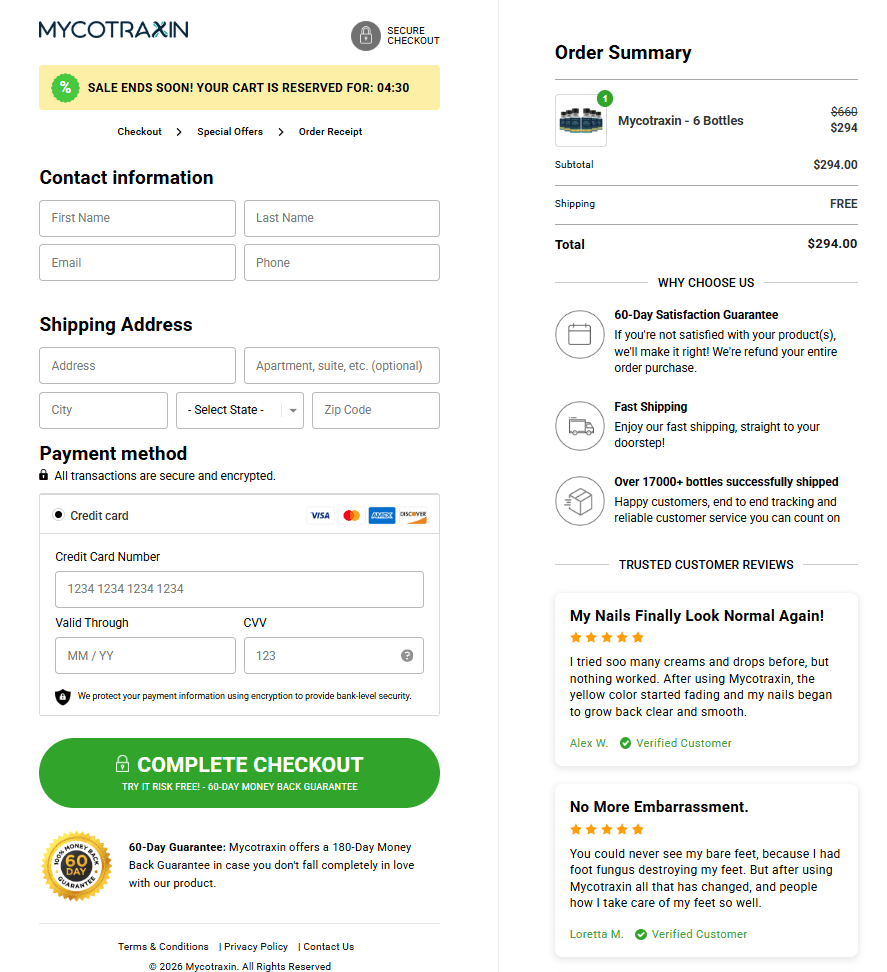Click the Mycotraxin 6 Bottles product thumbnail
This screenshot has width=887, height=972.
580,121
